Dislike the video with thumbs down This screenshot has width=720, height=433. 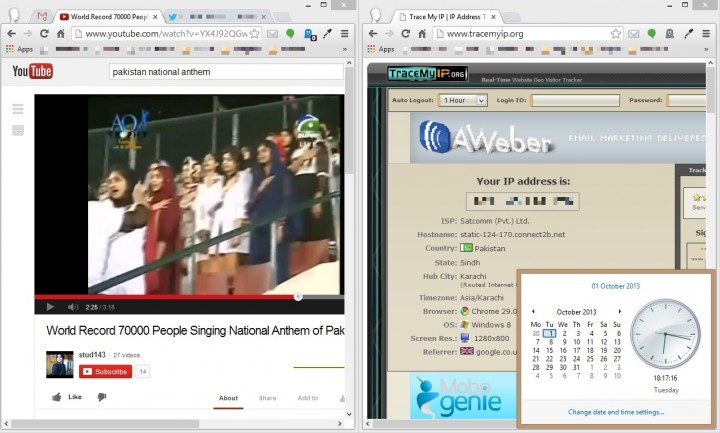click(x=101, y=397)
